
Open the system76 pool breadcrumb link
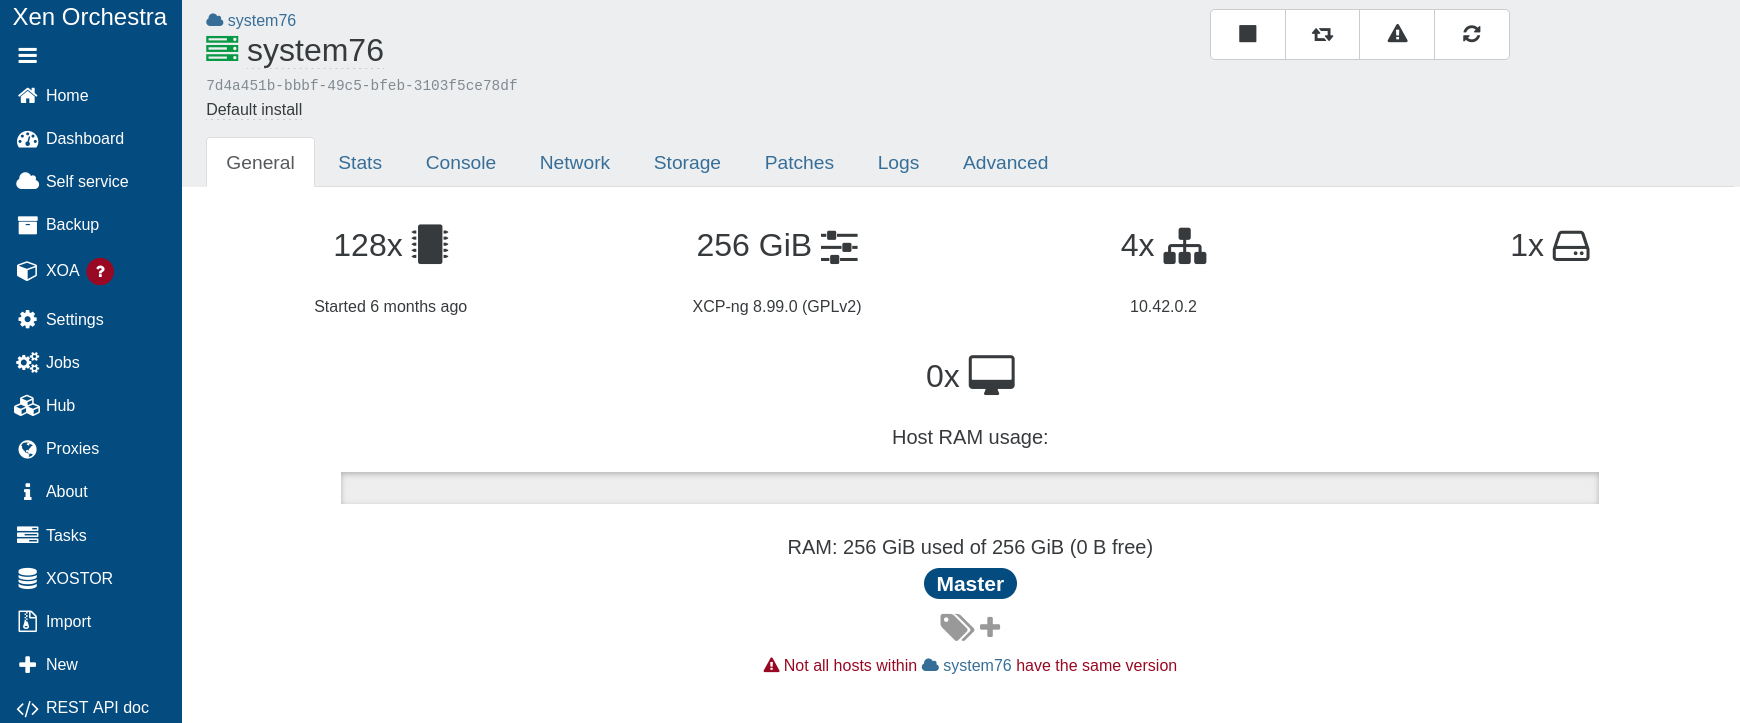pyautogui.click(x=261, y=21)
